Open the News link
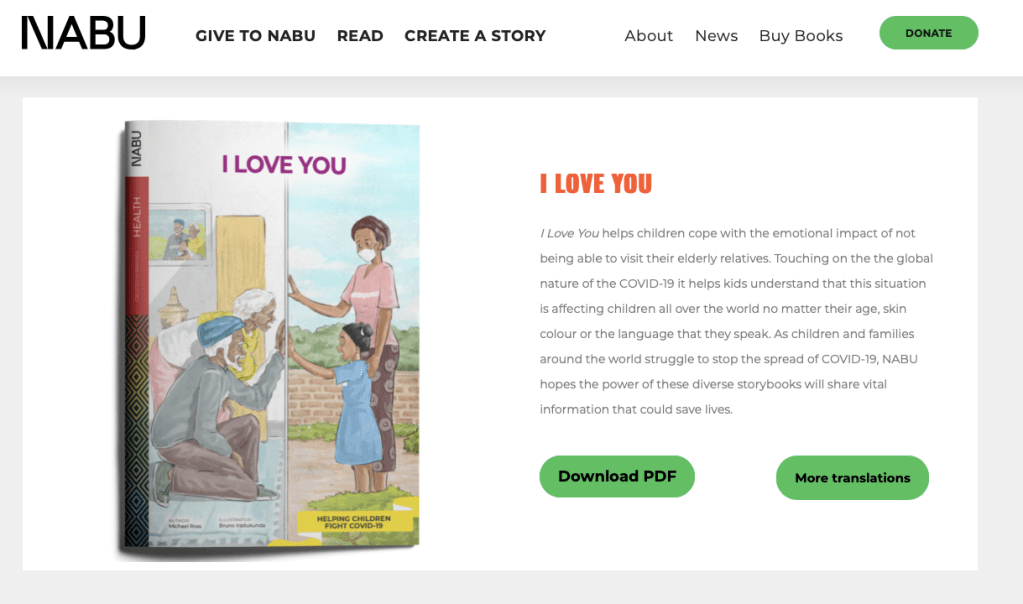Screen dimensions: 1023x604 tap(716, 36)
